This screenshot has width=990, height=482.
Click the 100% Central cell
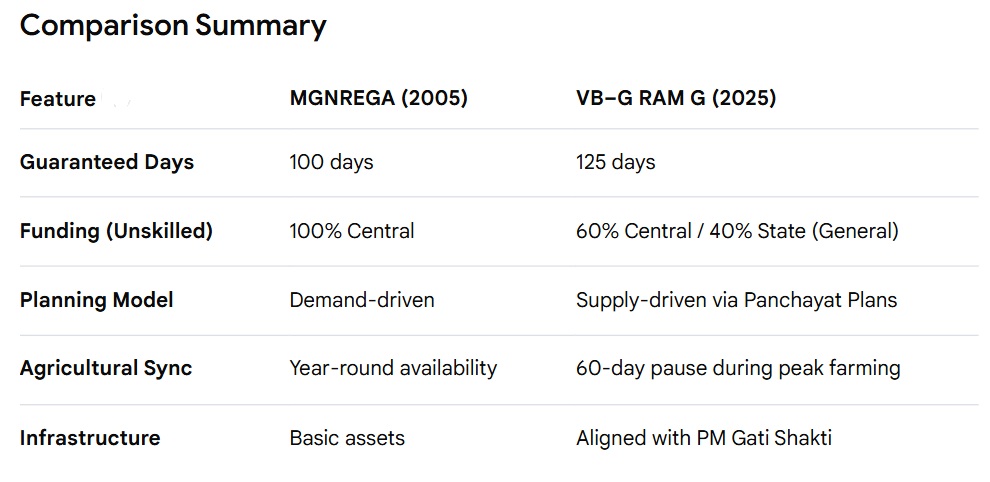click(352, 231)
